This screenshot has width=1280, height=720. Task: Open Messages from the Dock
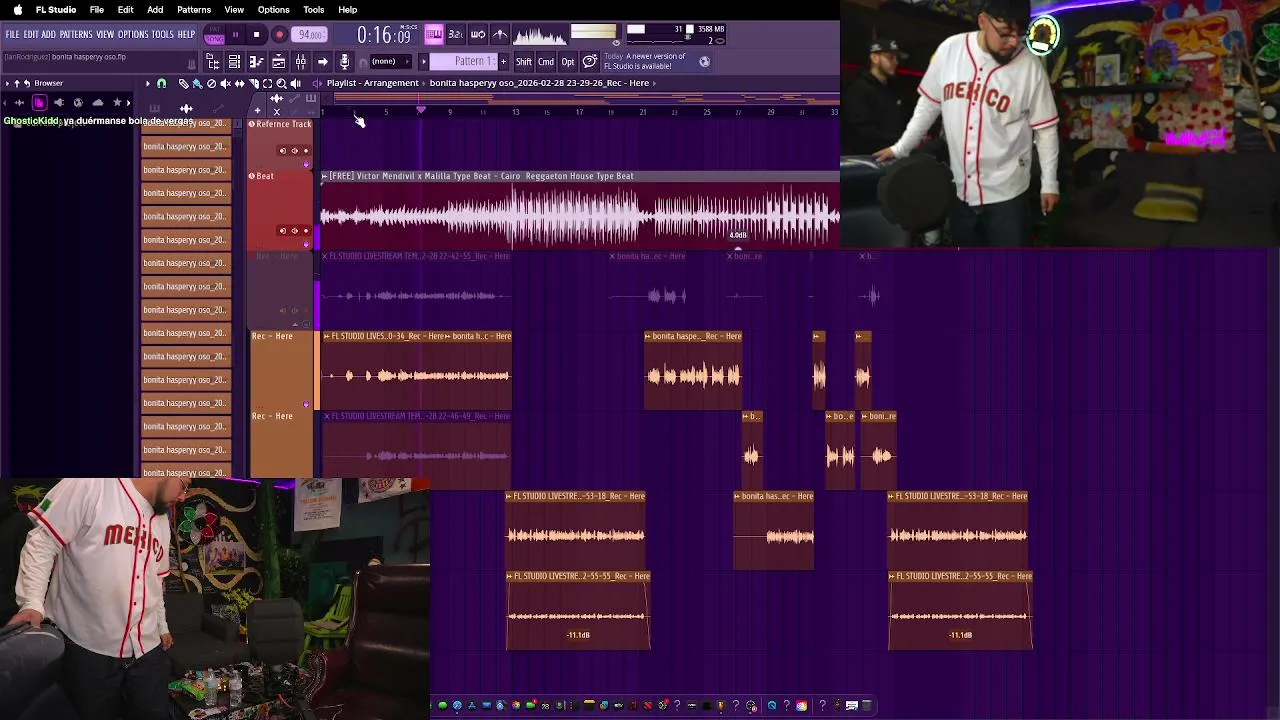[x=443, y=705]
